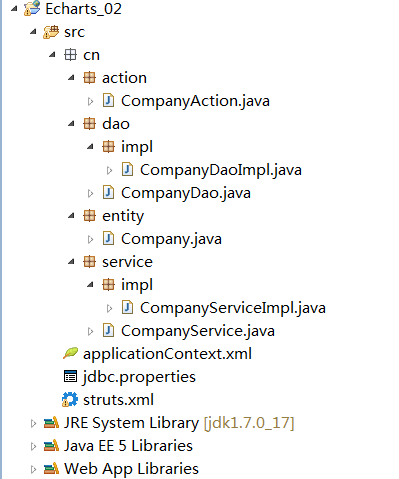
Task: Click the src source folder icon
Action: pyautogui.click(x=51, y=32)
